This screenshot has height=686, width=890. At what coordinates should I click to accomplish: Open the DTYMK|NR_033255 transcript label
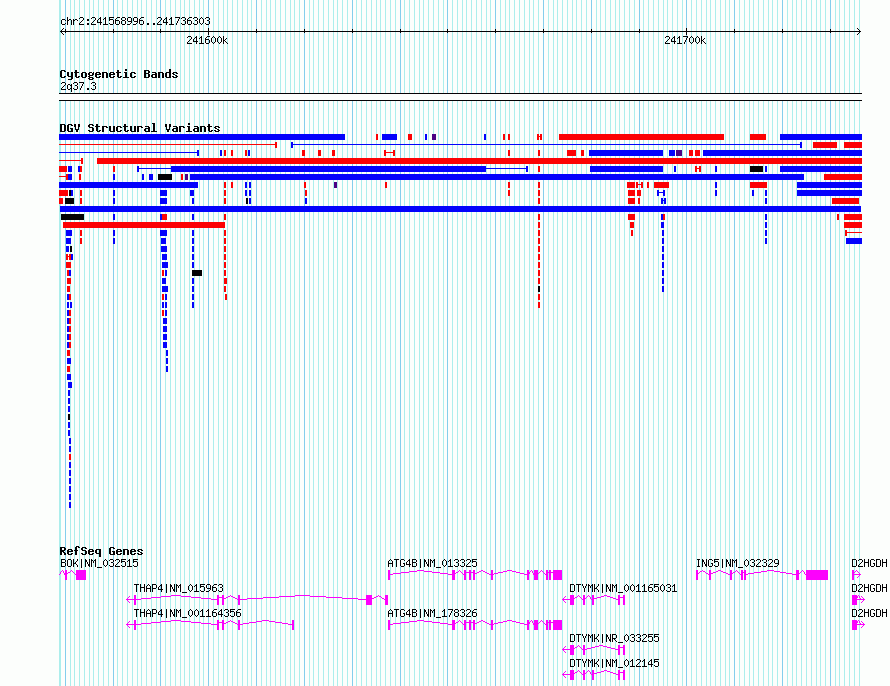point(614,638)
